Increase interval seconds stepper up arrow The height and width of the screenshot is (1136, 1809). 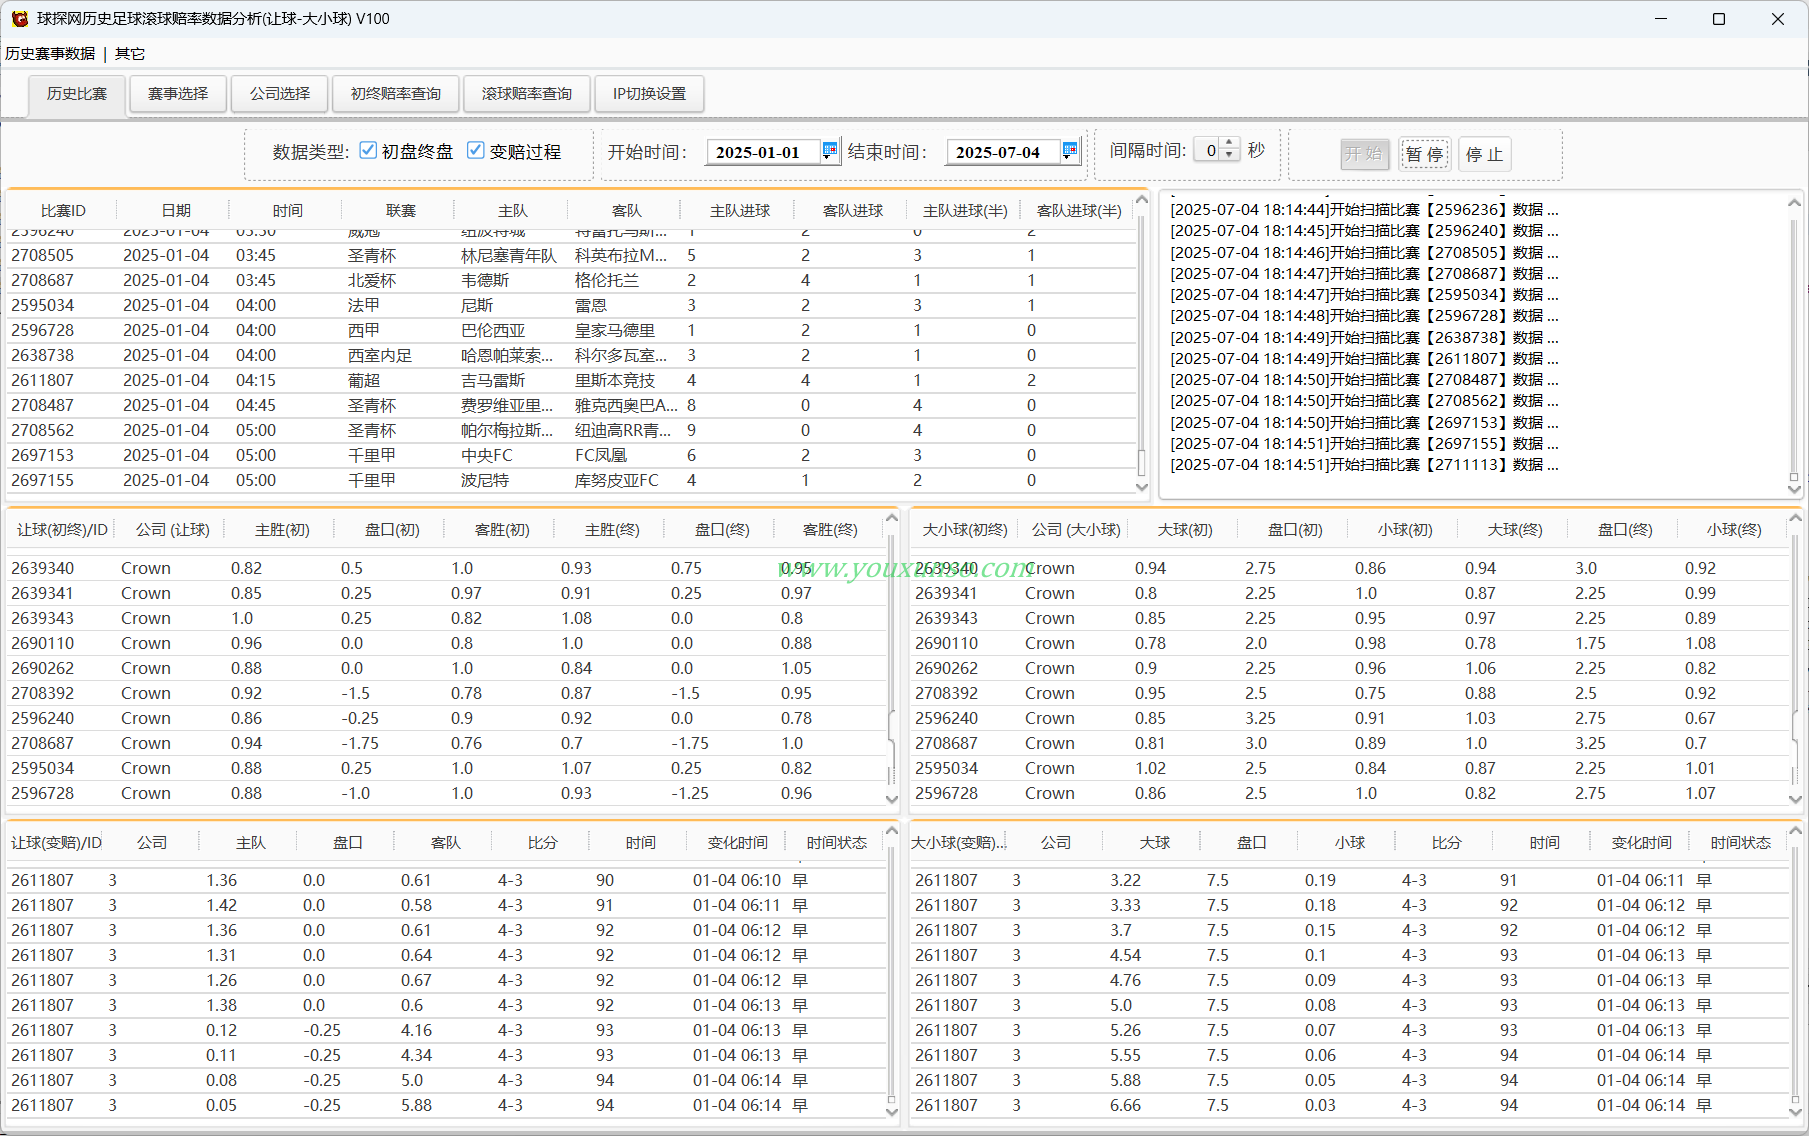(x=1230, y=144)
